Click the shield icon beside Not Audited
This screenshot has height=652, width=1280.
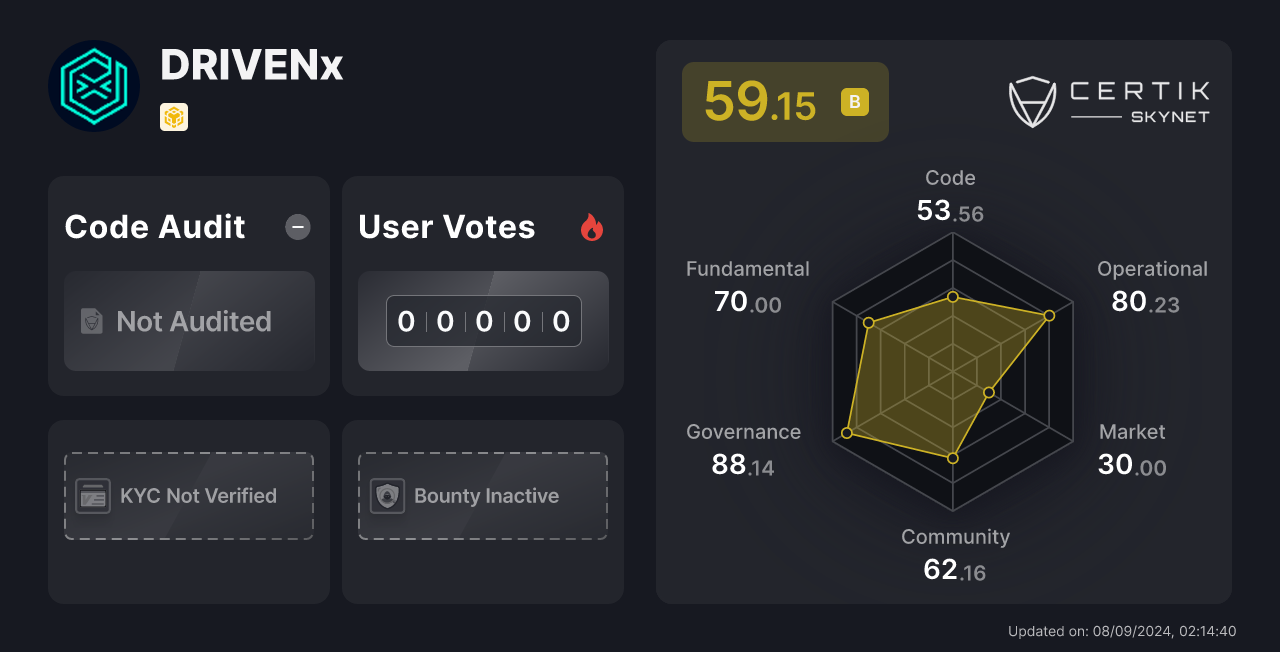[91, 322]
